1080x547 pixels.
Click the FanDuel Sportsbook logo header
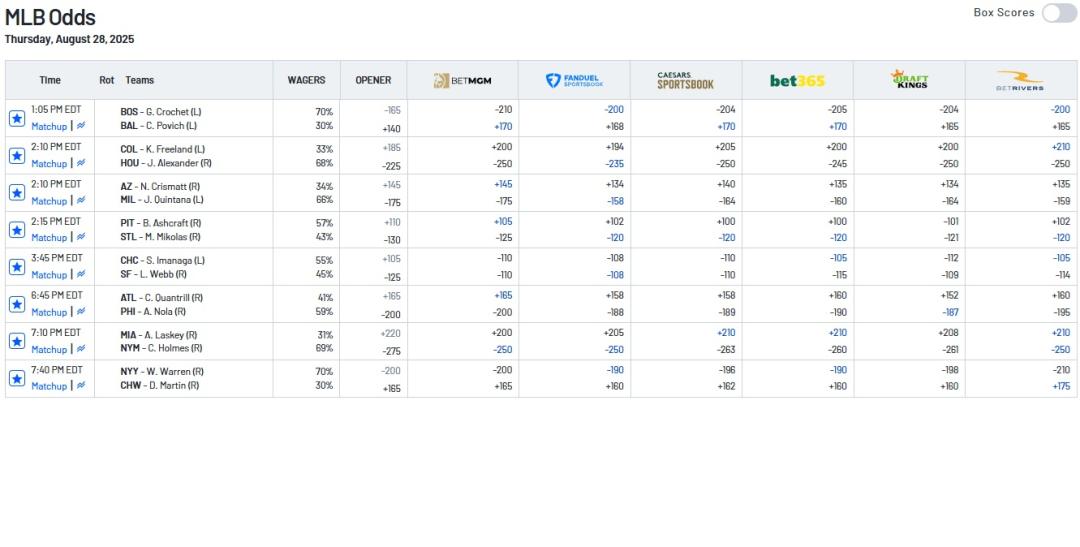pyautogui.click(x=574, y=80)
